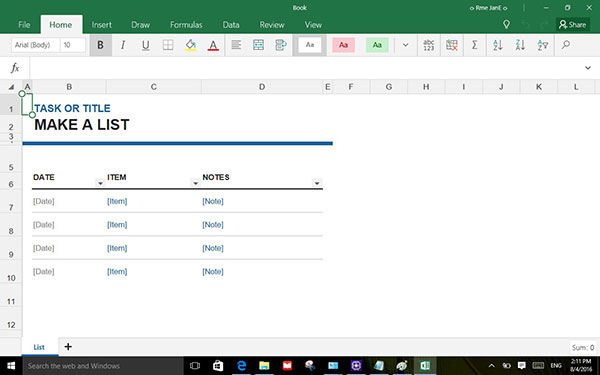The height and width of the screenshot is (375, 600).
Task: Click the merge cells icon
Action: 259,45
